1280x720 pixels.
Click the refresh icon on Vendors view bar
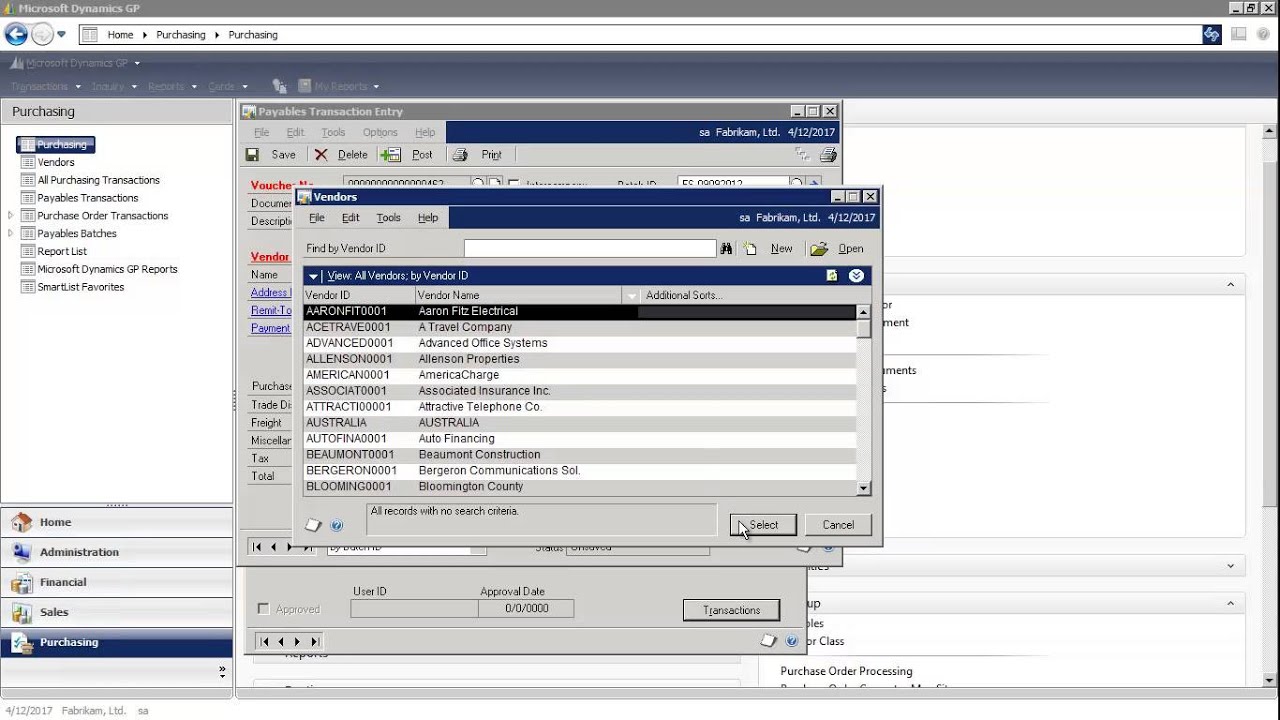[x=832, y=276]
